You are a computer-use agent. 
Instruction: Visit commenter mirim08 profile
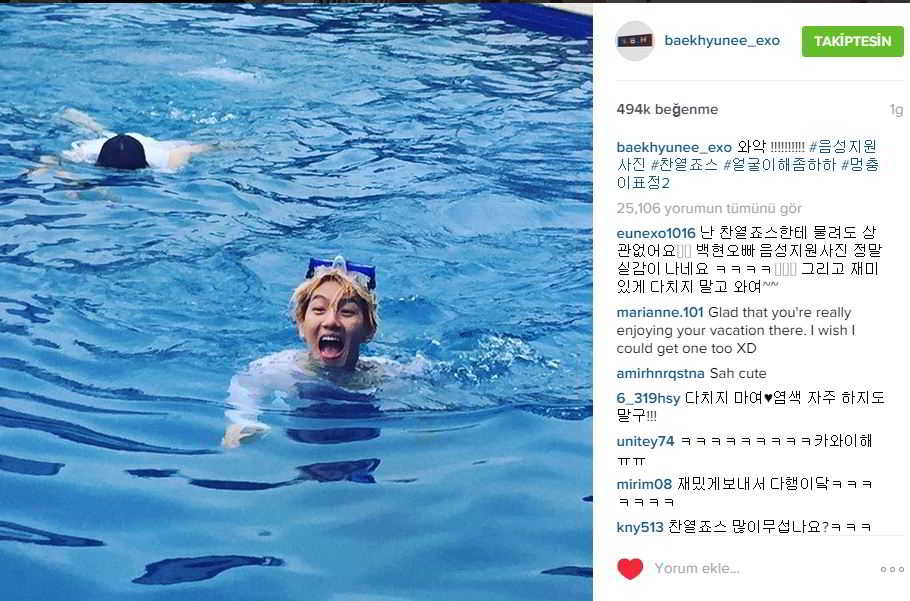(x=644, y=484)
